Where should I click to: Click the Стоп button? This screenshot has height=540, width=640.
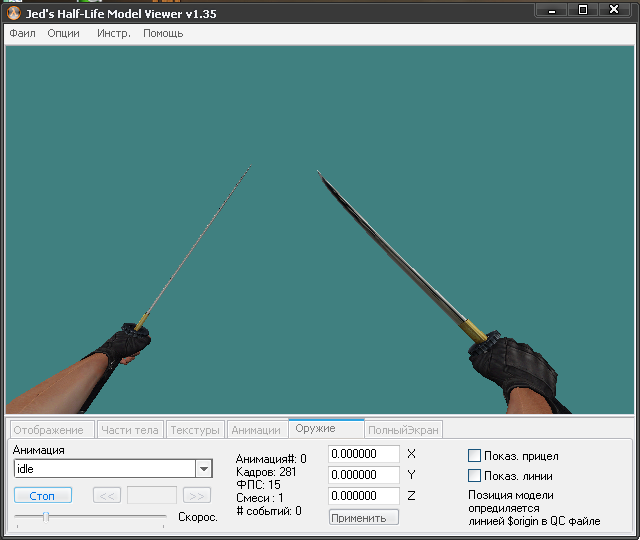pyautogui.click(x=43, y=496)
